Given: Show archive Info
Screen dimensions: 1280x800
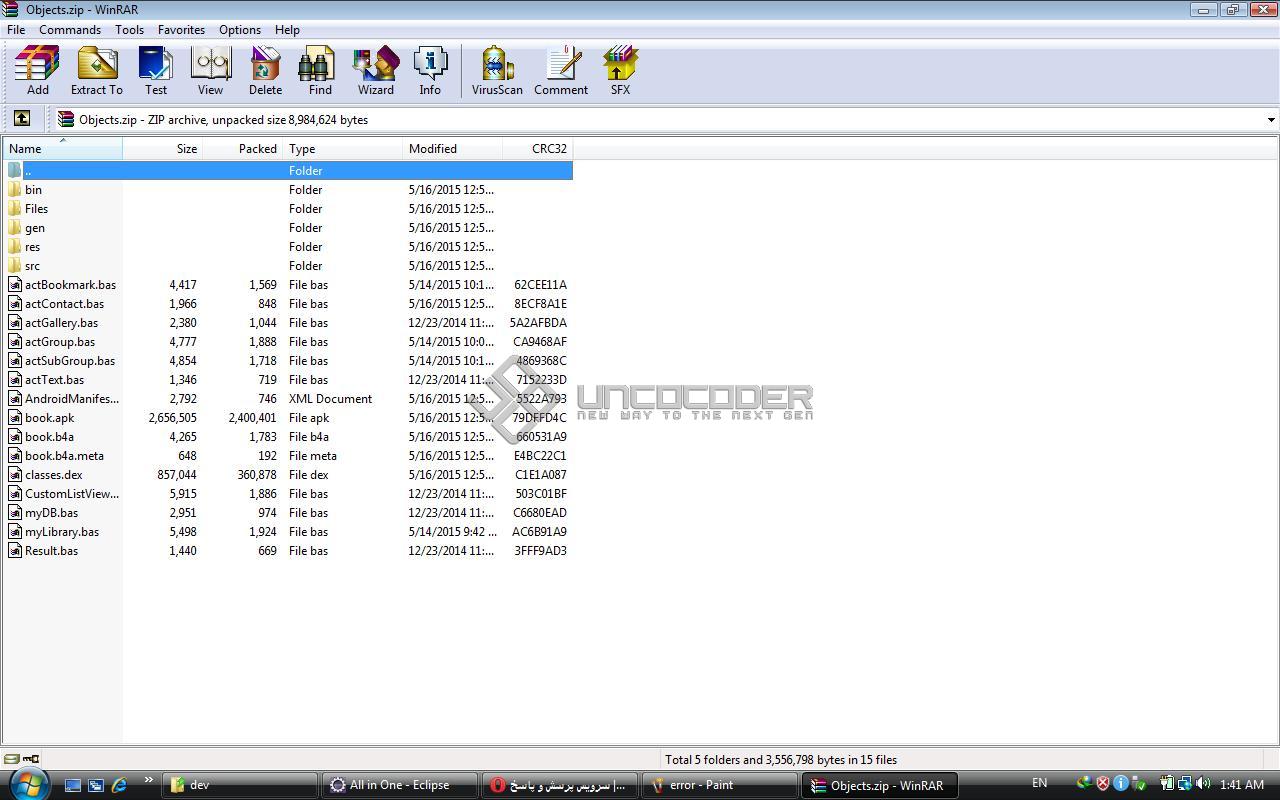Looking at the screenshot, I should pyautogui.click(x=430, y=70).
